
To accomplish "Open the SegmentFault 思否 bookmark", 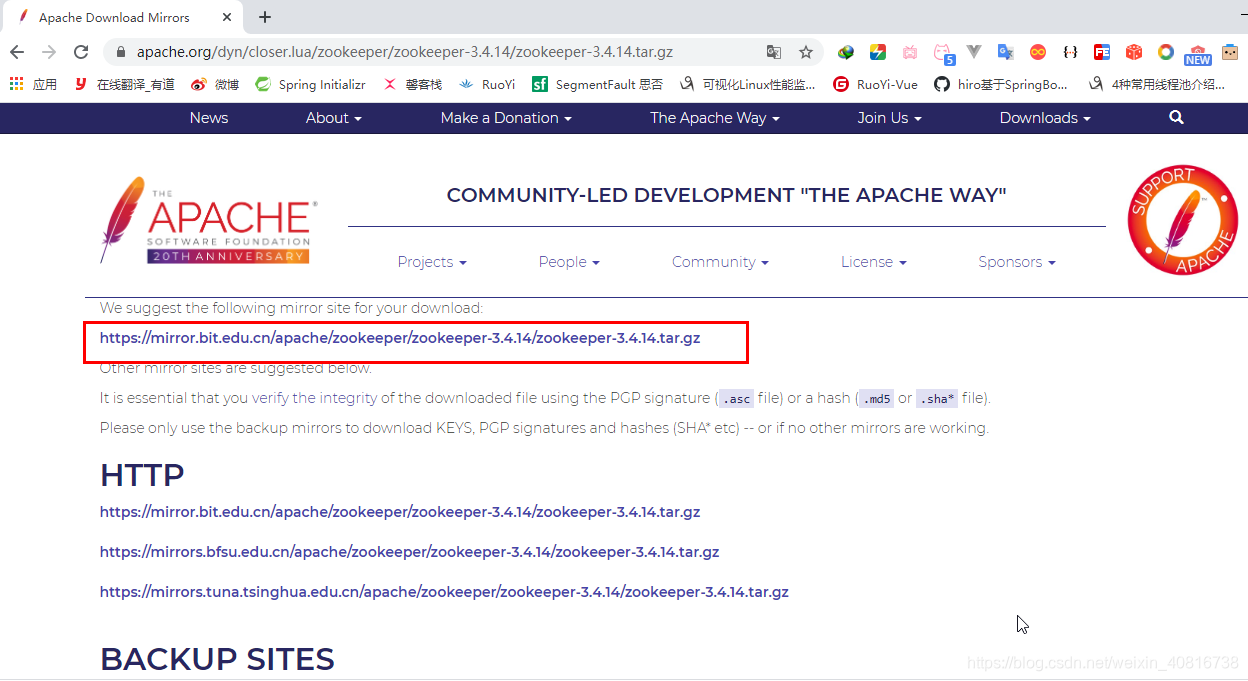I will [x=597, y=85].
